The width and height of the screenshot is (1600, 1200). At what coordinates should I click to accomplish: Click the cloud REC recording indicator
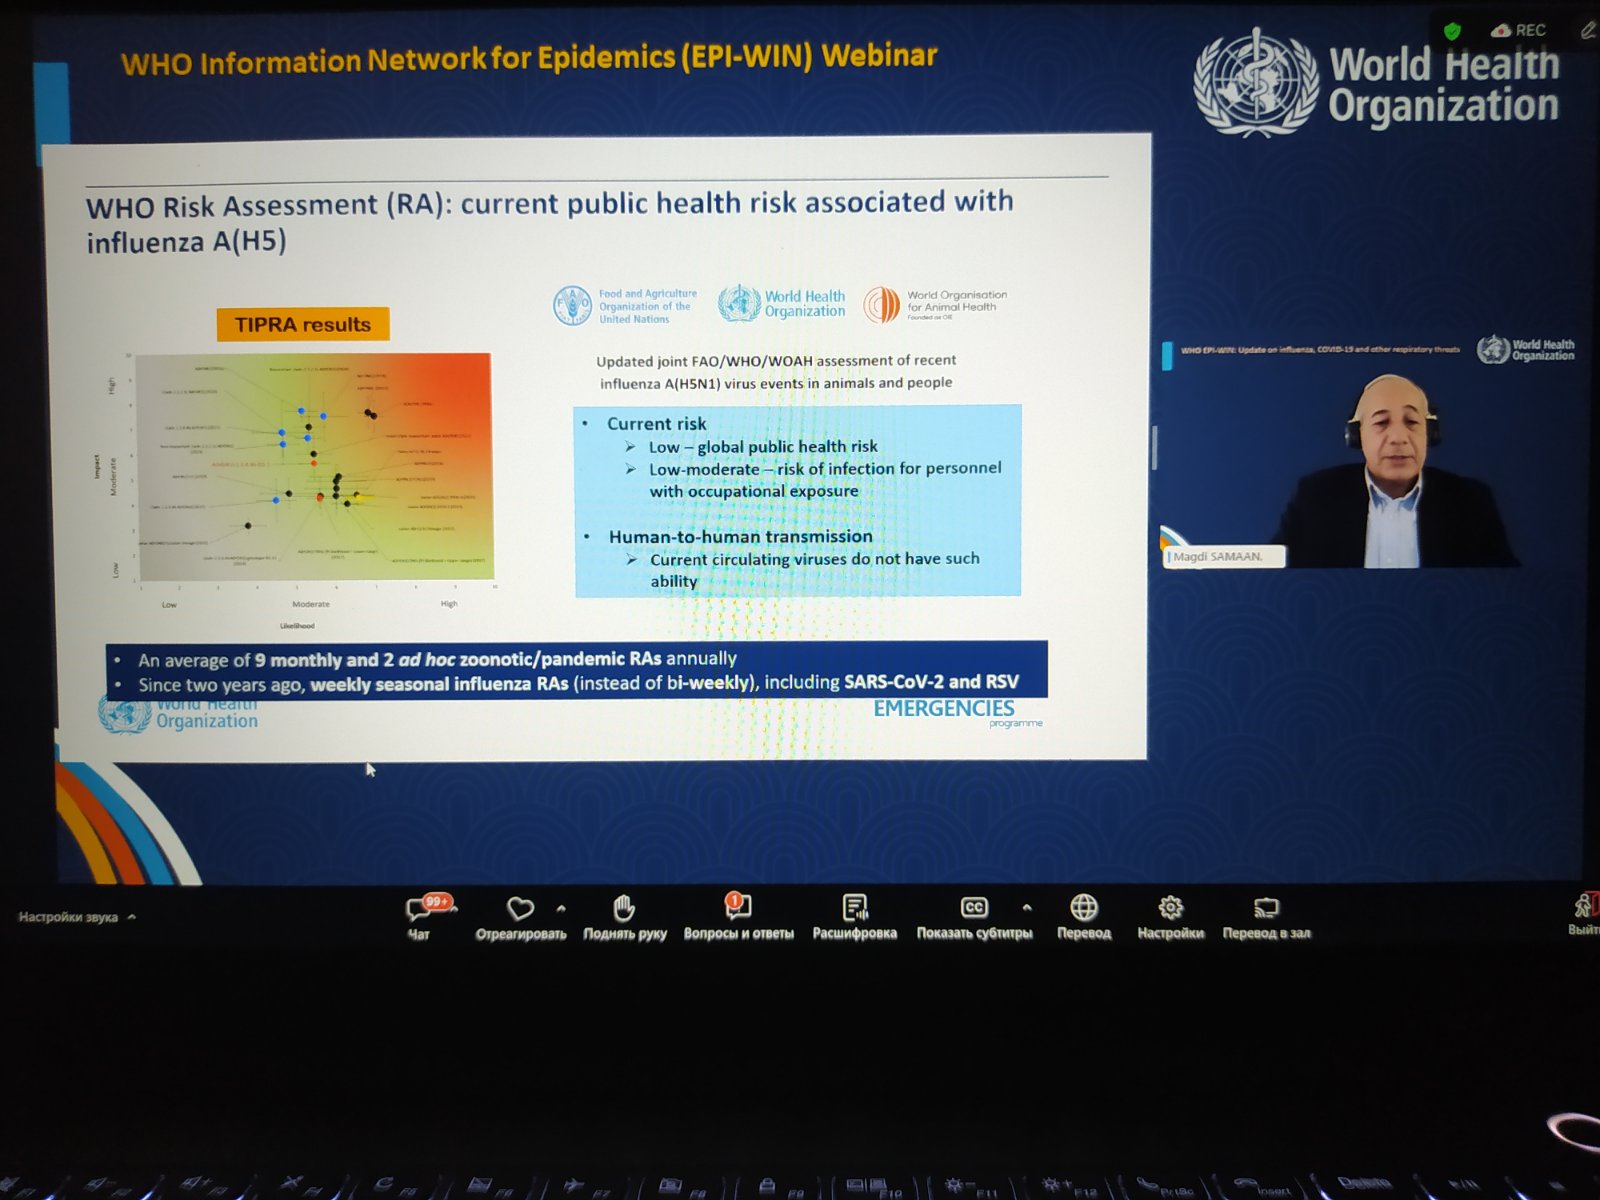click(1518, 31)
